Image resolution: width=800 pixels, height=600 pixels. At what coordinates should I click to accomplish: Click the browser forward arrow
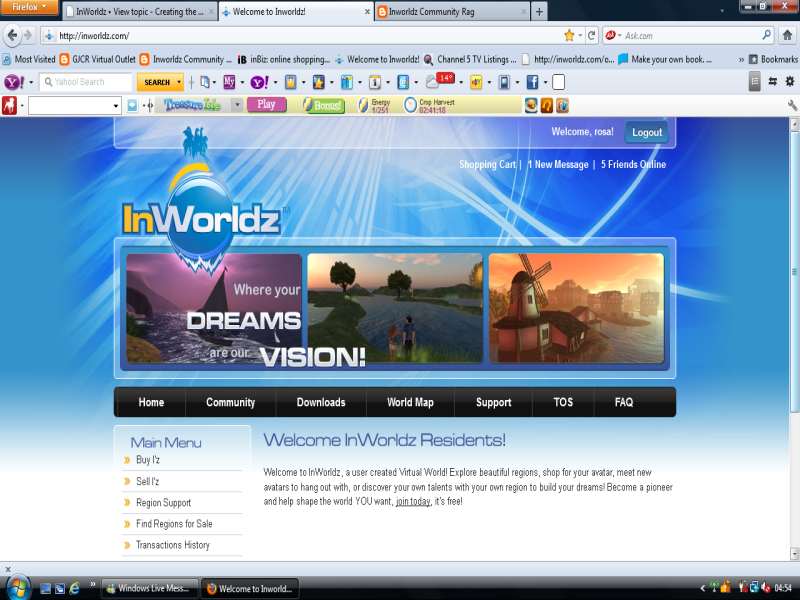28,35
